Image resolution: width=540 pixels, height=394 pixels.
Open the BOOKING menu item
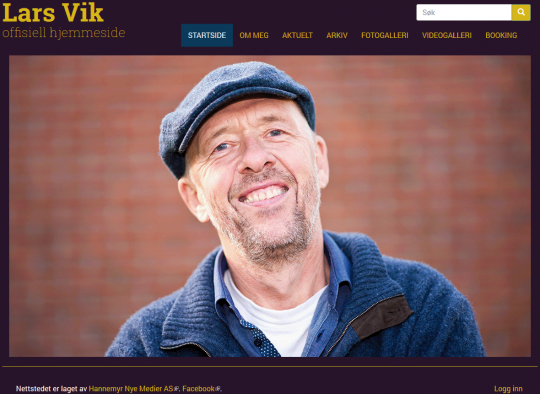(x=501, y=35)
